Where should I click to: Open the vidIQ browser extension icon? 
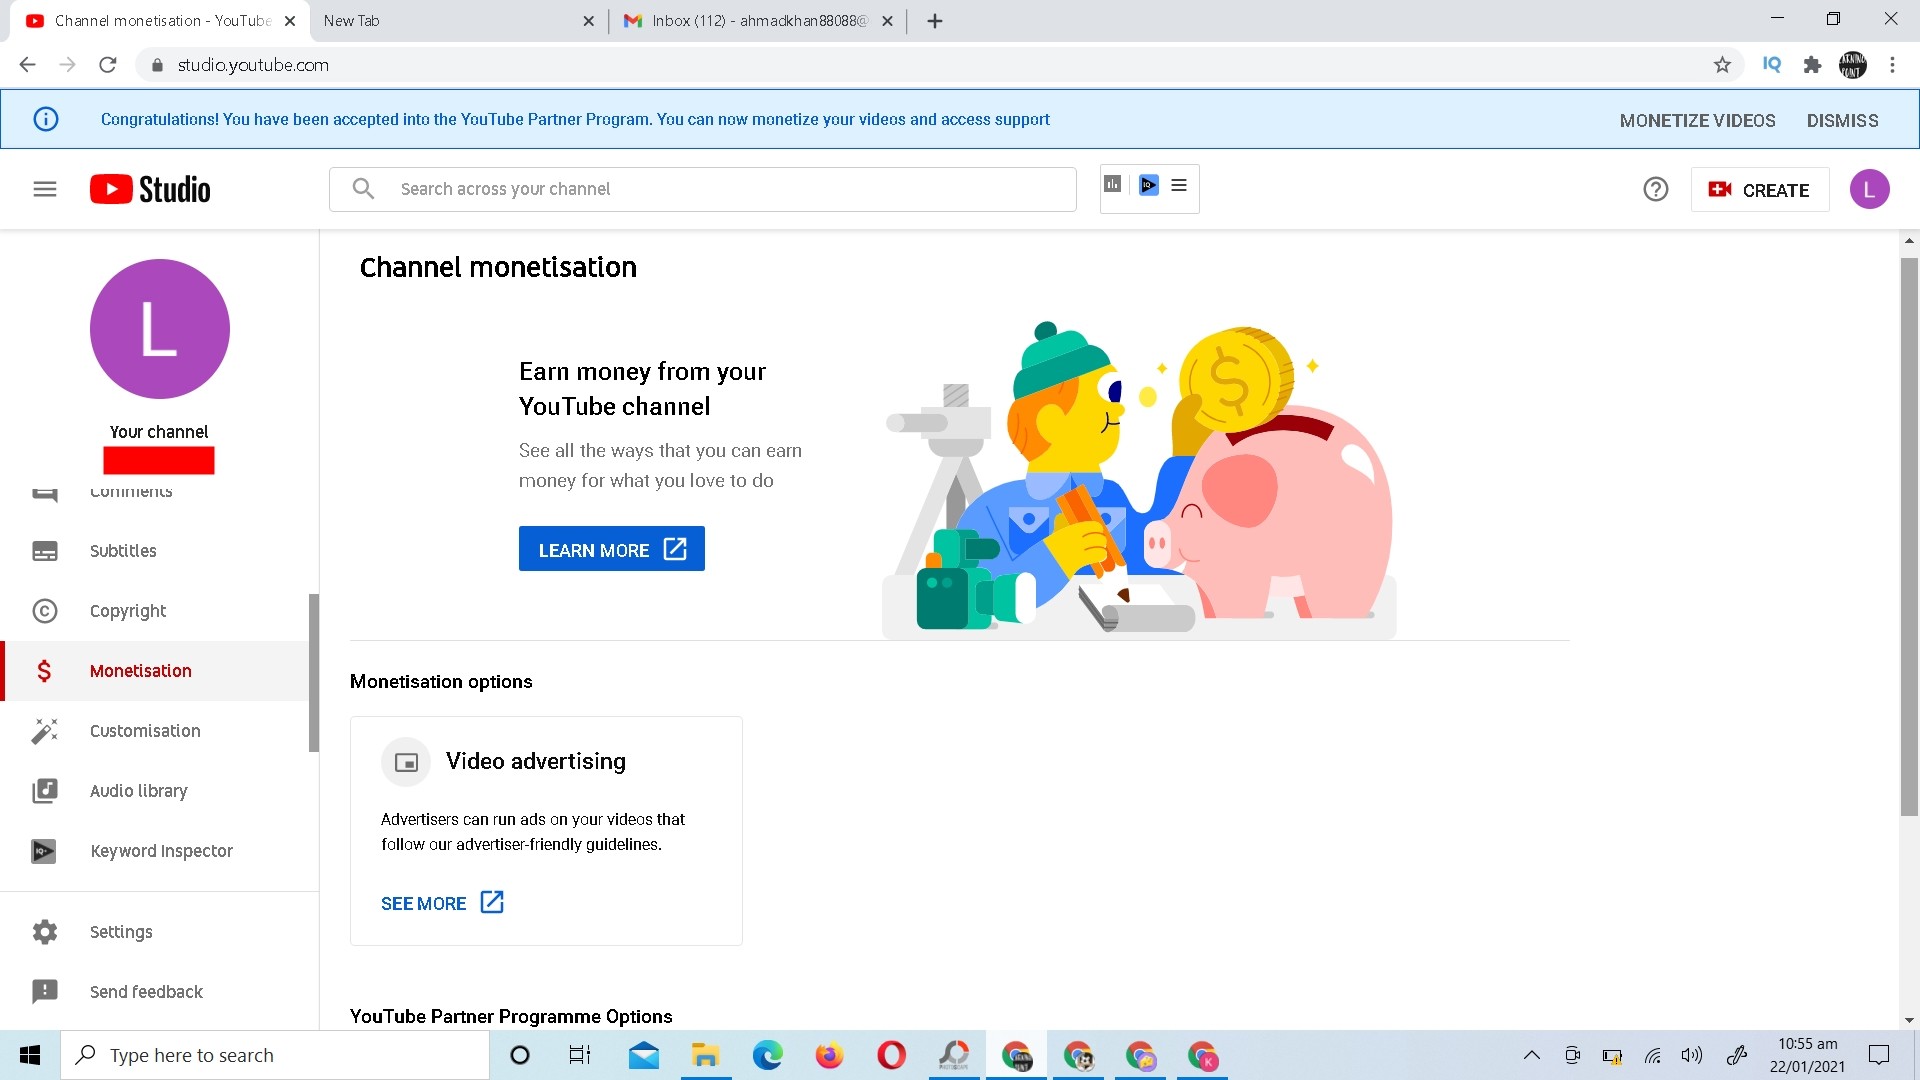pos(1772,65)
